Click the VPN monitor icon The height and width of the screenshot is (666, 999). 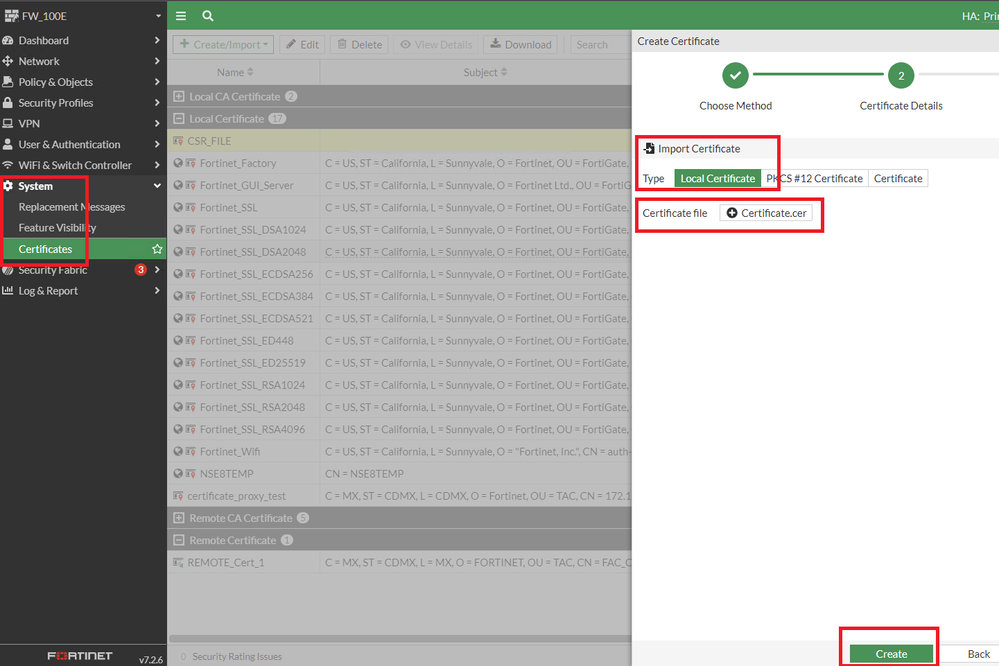point(8,123)
